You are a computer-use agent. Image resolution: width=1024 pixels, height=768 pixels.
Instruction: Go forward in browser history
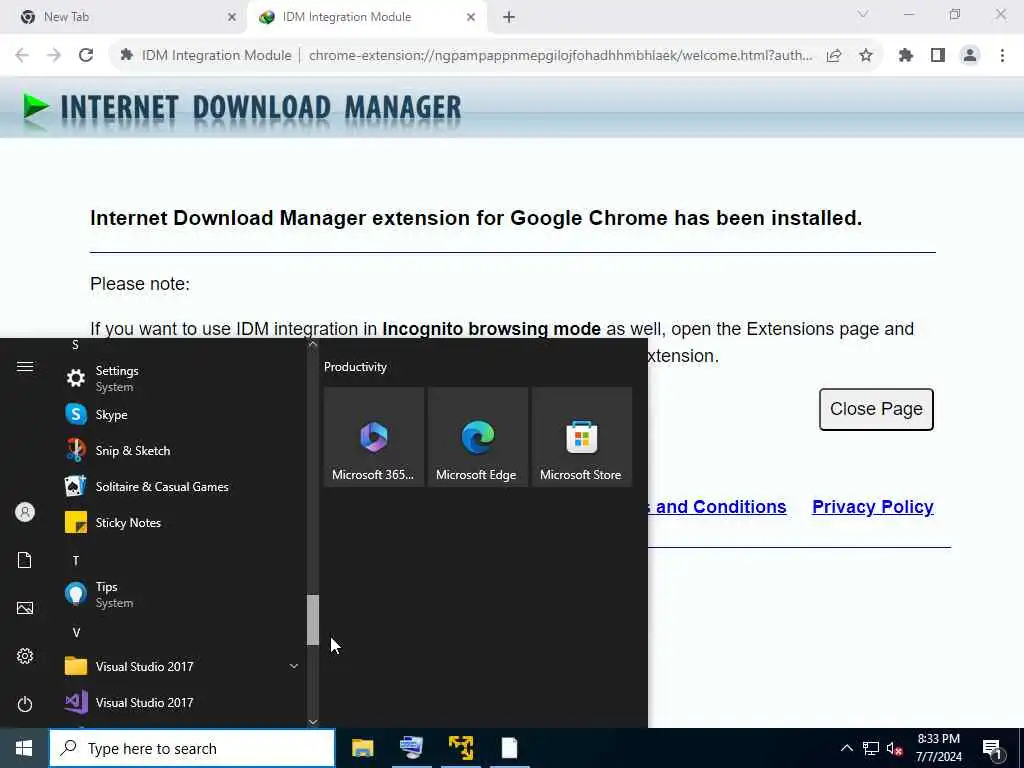click(54, 55)
